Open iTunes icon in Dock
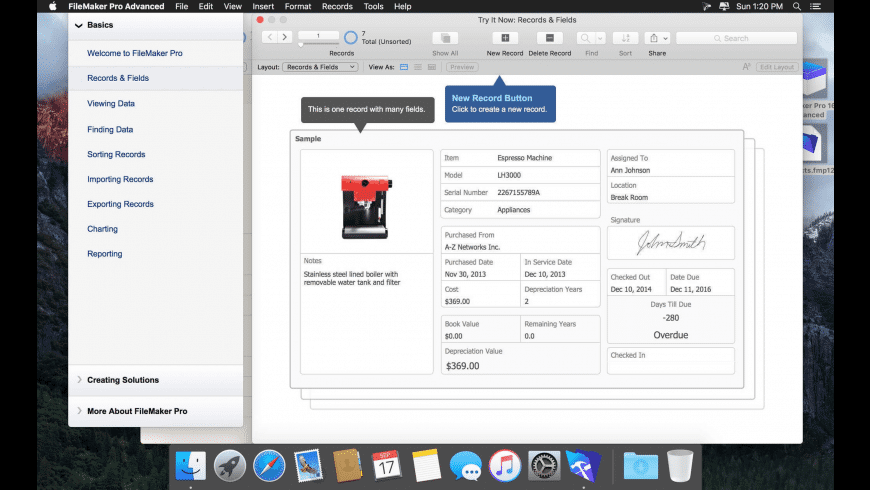 point(504,465)
